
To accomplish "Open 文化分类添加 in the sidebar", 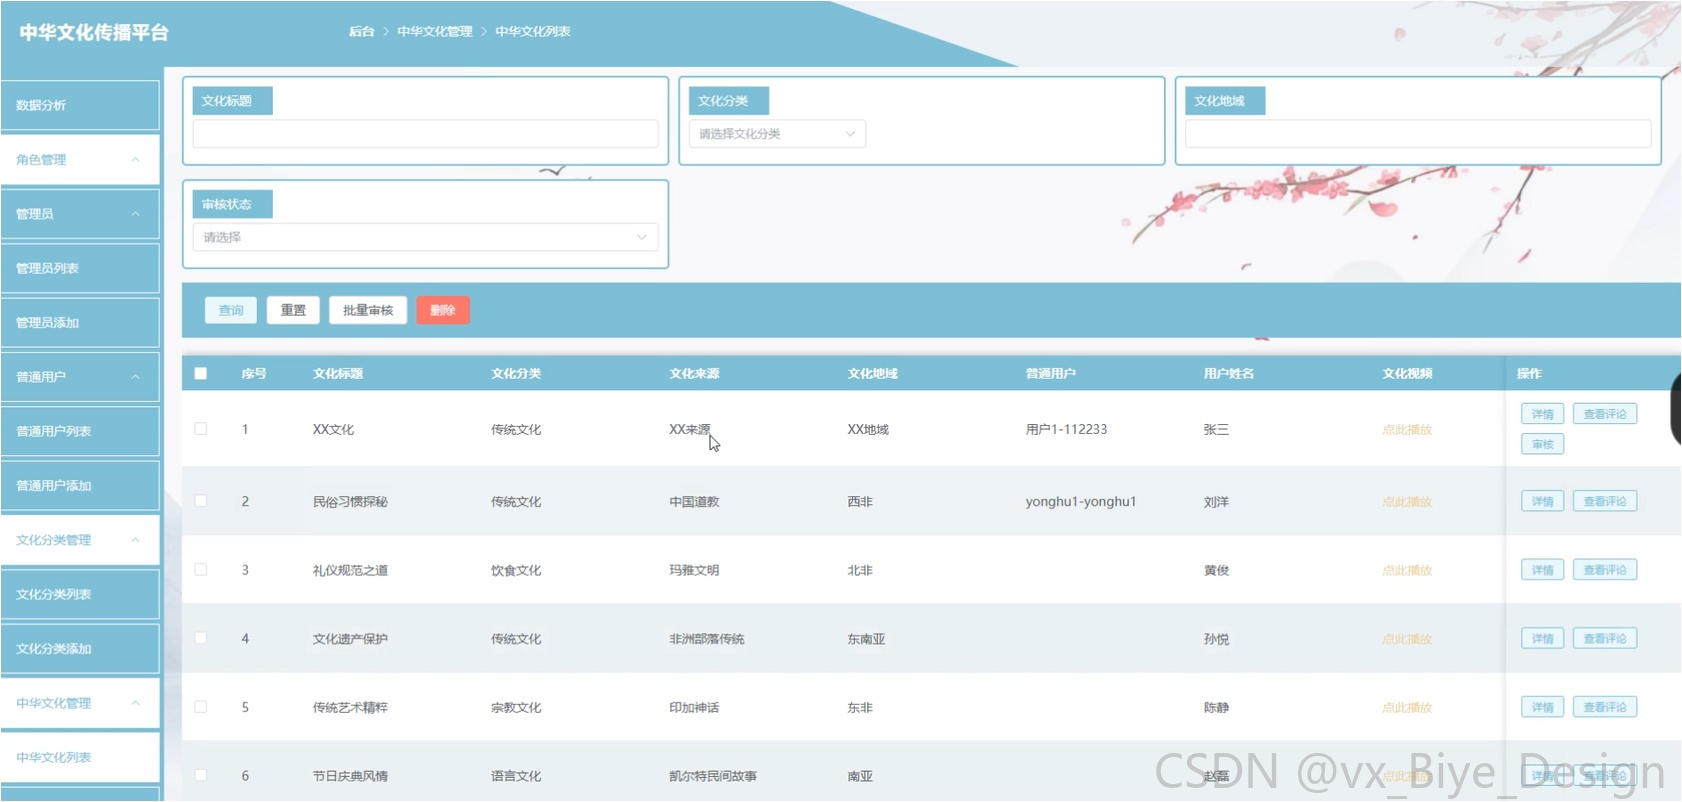I will click(80, 648).
